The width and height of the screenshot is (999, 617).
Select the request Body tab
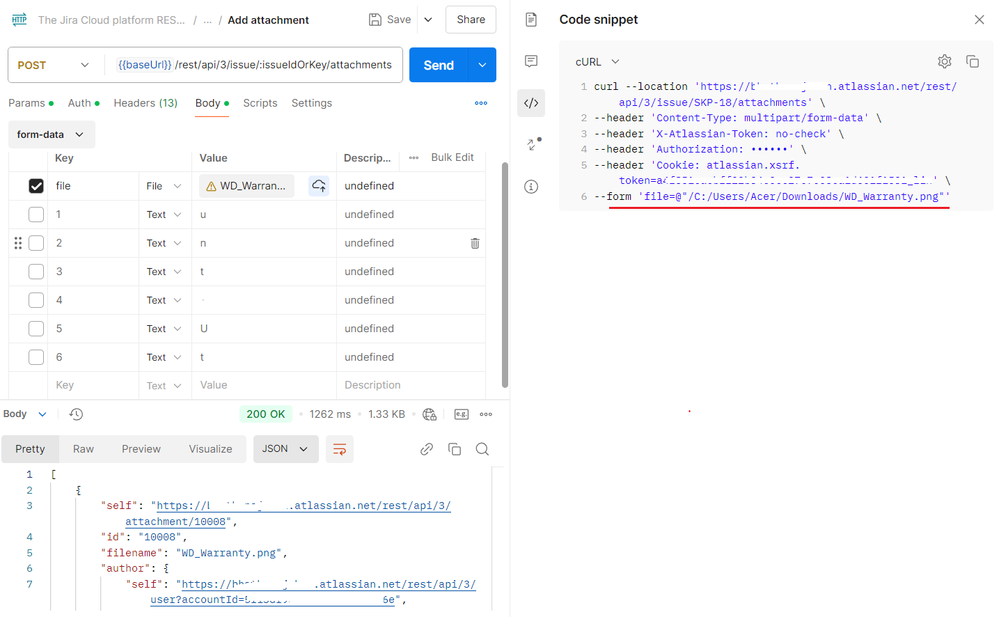tap(212, 103)
